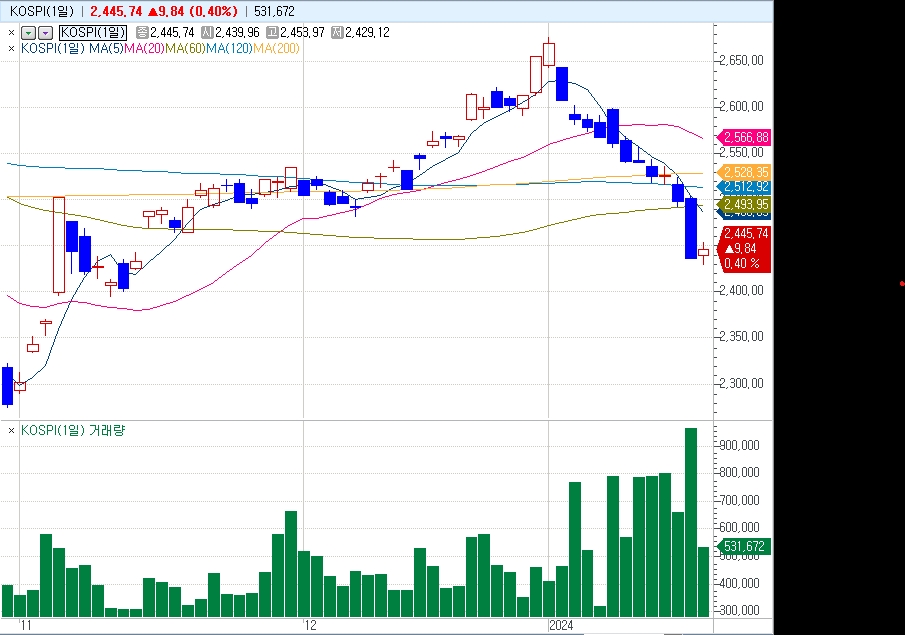Click the red current price 2,445.74 tag
Viewport: 905px width, 635px height.
(745, 233)
